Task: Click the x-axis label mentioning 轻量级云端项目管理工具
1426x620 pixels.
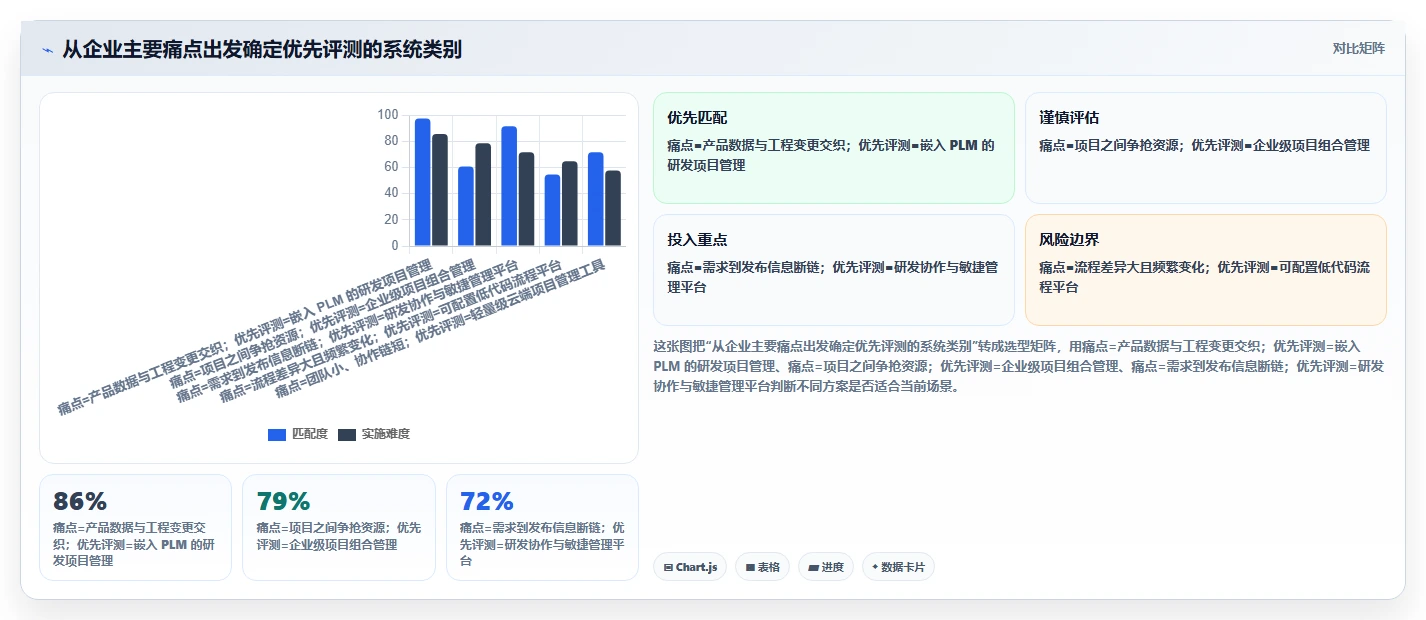Action: coord(441,329)
